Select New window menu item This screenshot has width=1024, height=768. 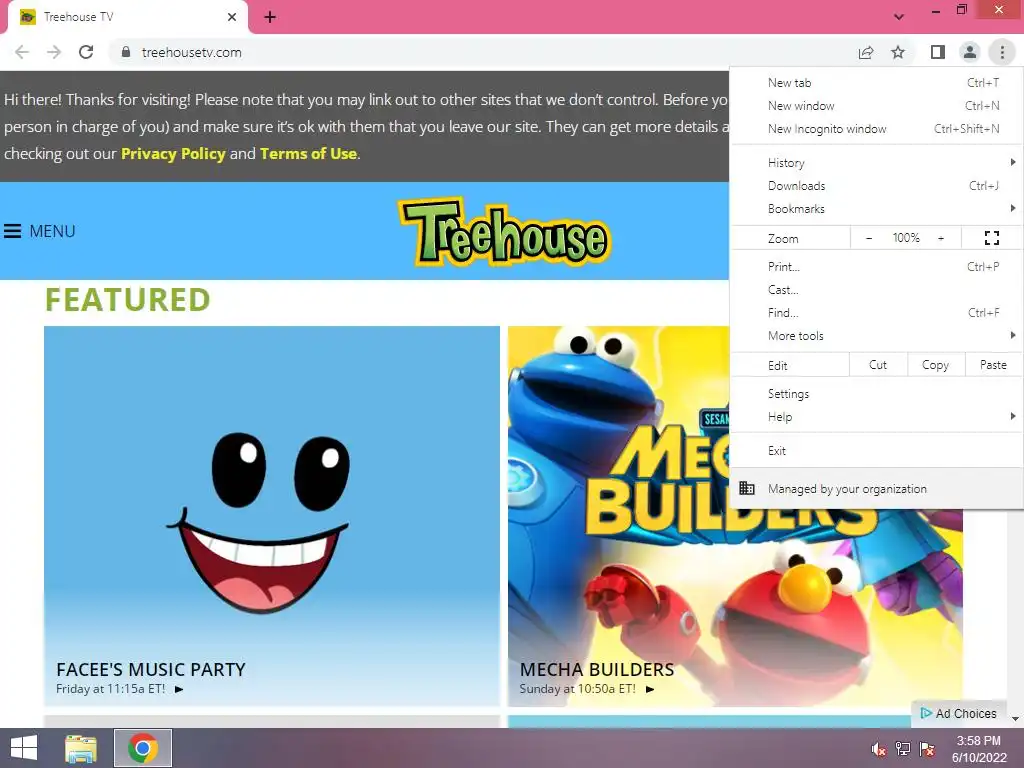pos(876,106)
